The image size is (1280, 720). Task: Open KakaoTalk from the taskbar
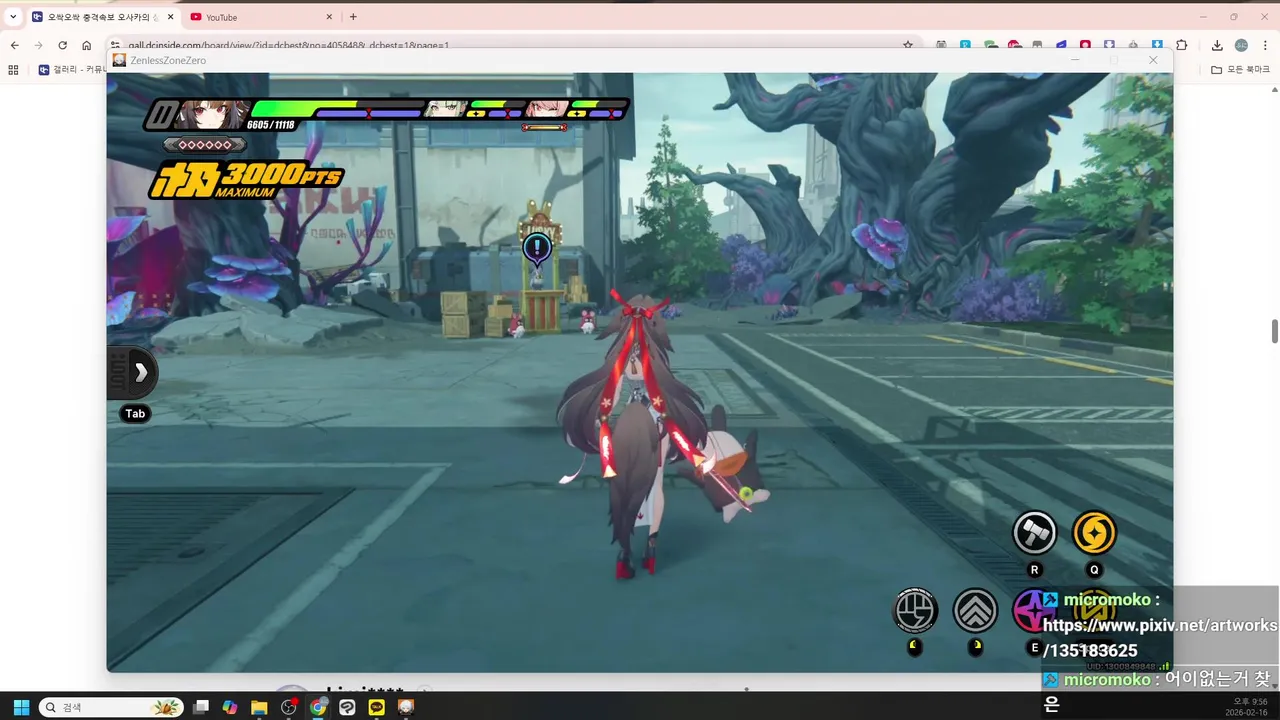click(x=376, y=707)
